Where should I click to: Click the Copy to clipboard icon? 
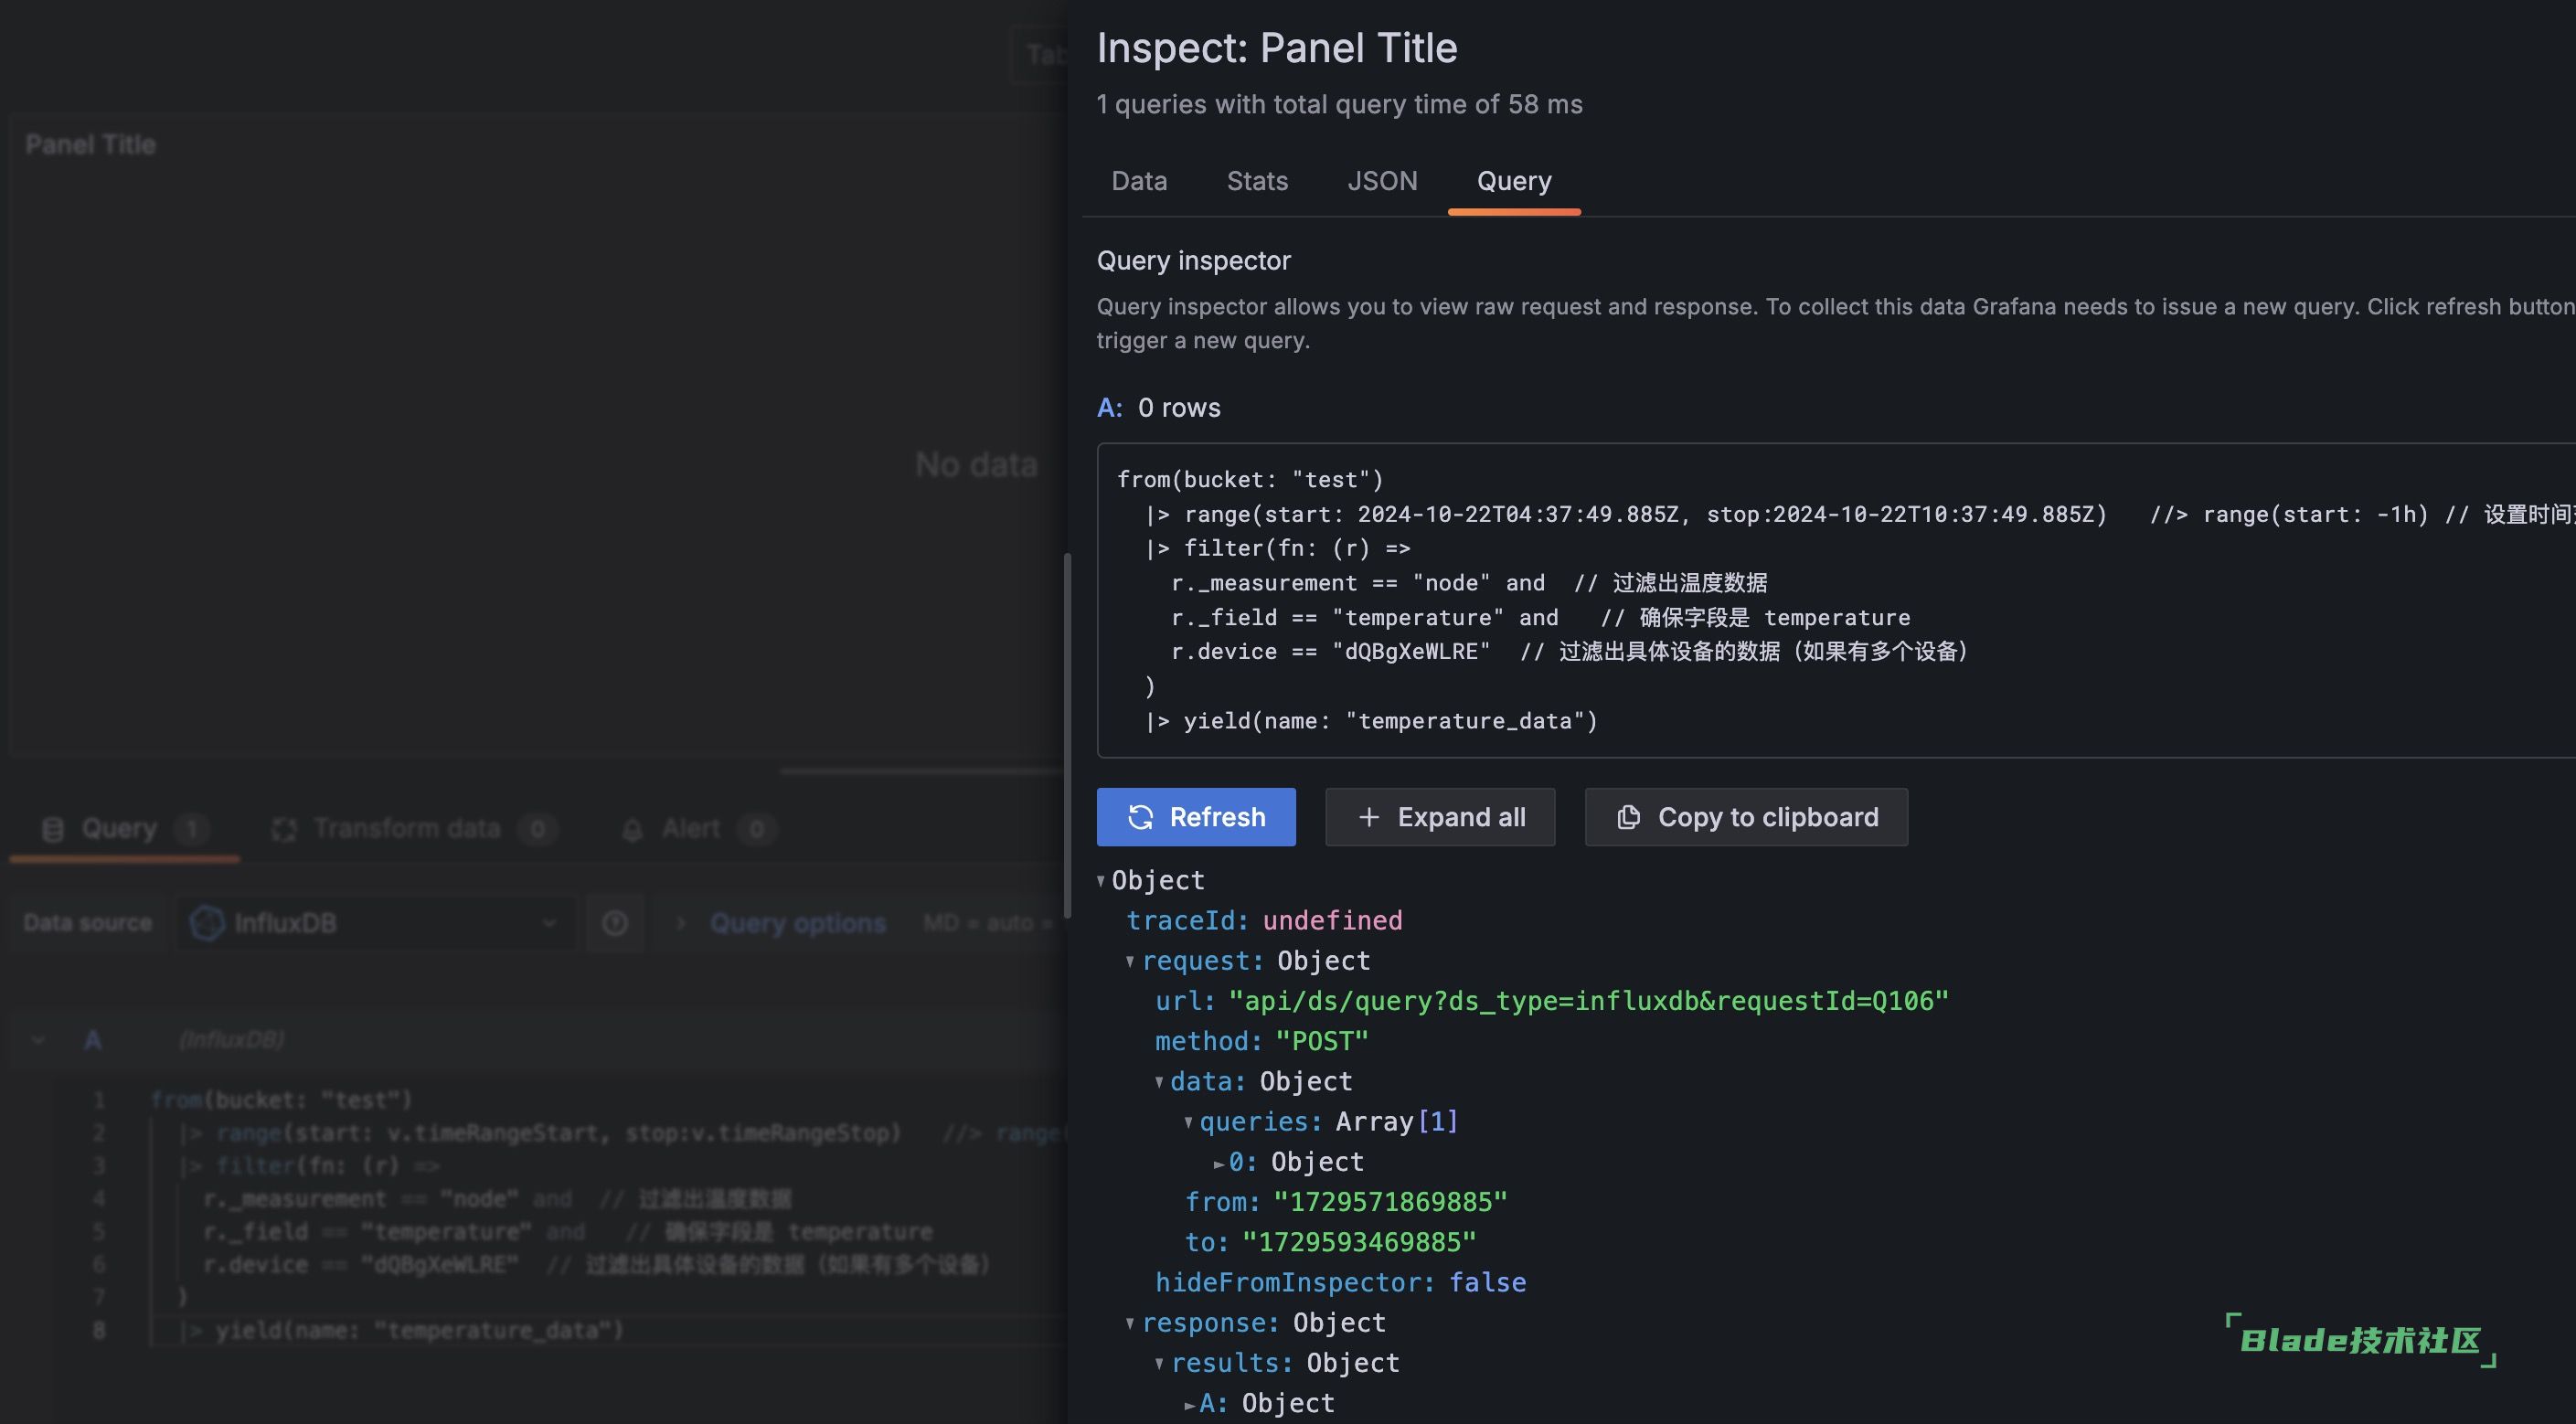[1627, 815]
